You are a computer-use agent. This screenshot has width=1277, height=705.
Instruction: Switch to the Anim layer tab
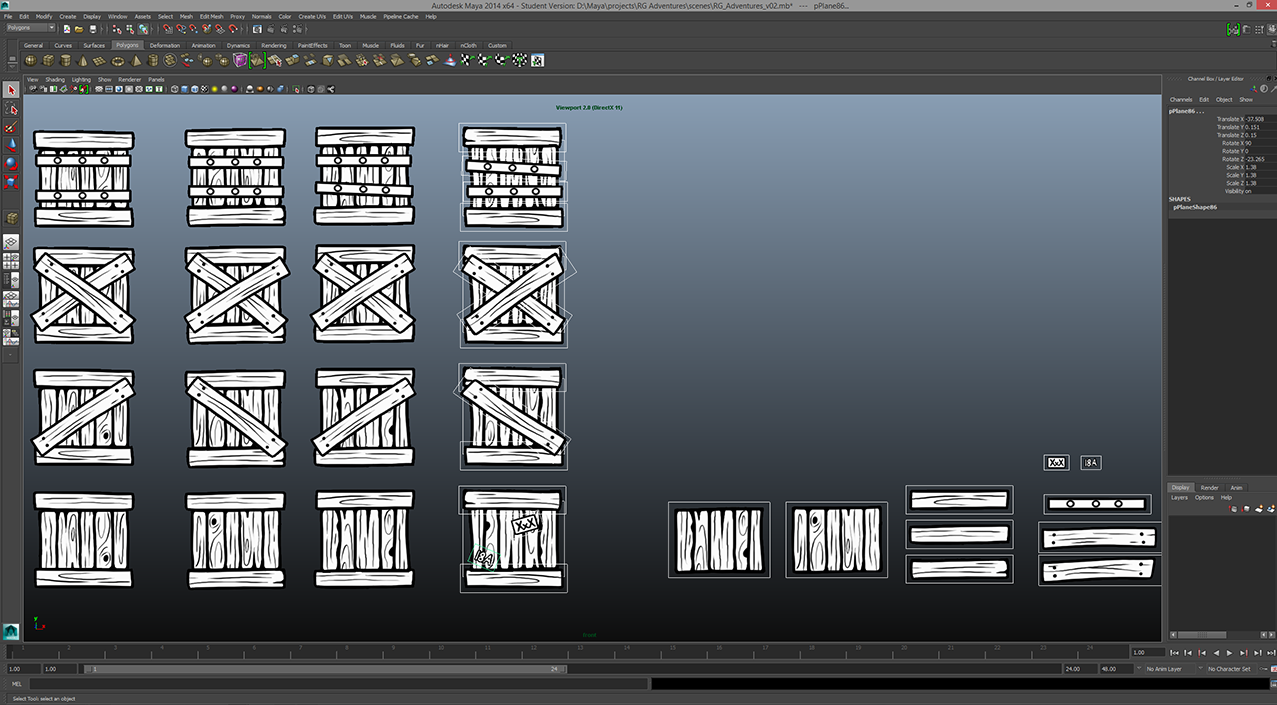point(1236,488)
